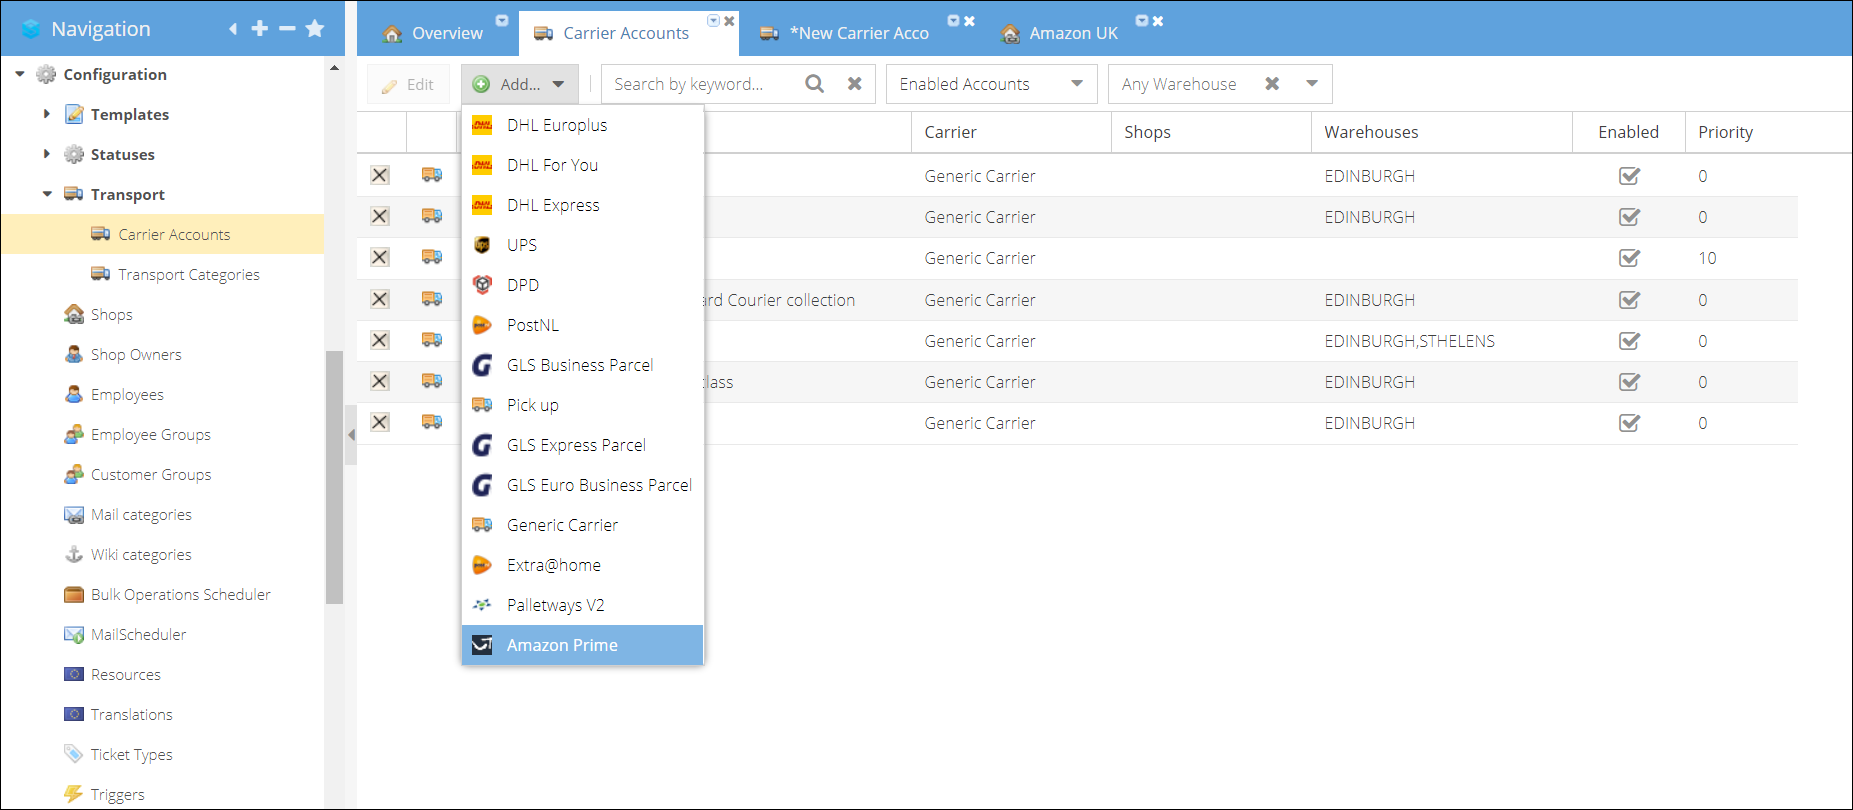The image size is (1853, 810).
Task: Delete the priority 10 row X icon
Action: pyautogui.click(x=380, y=257)
